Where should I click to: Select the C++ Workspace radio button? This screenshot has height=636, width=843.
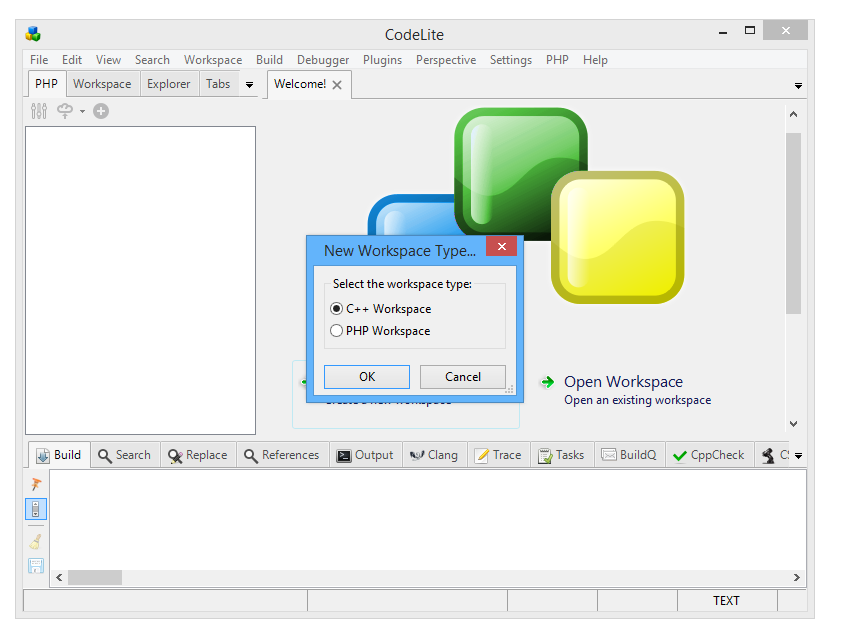pyautogui.click(x=337, y=309)
